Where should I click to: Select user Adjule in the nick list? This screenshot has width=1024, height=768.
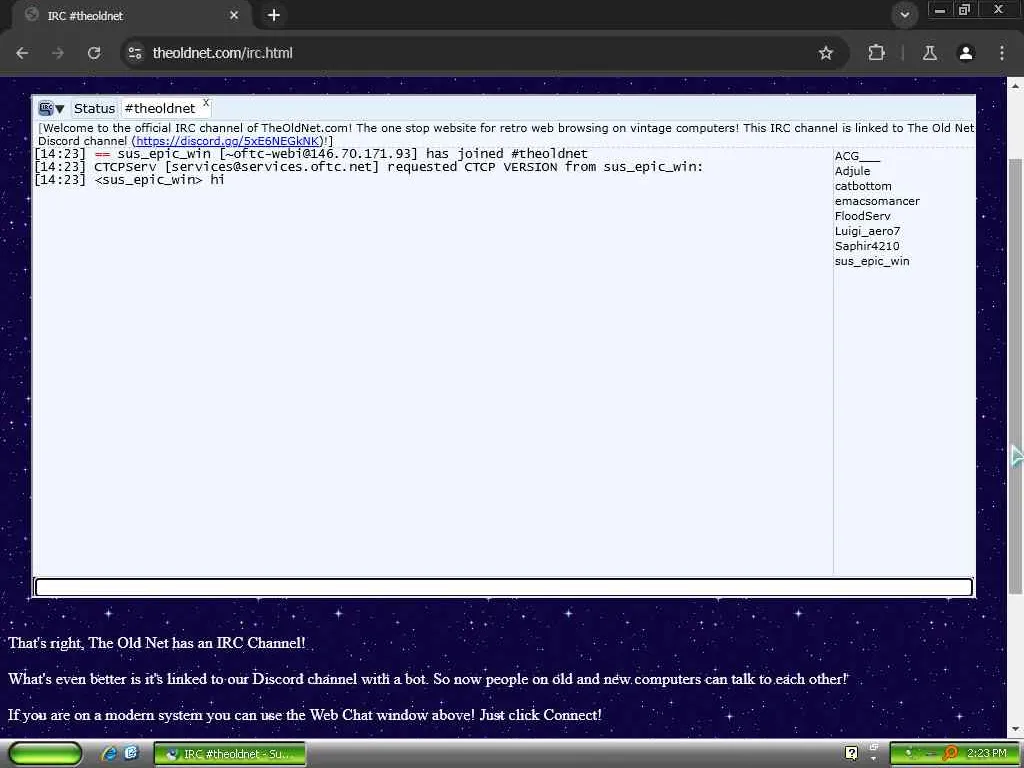(852, 171)
